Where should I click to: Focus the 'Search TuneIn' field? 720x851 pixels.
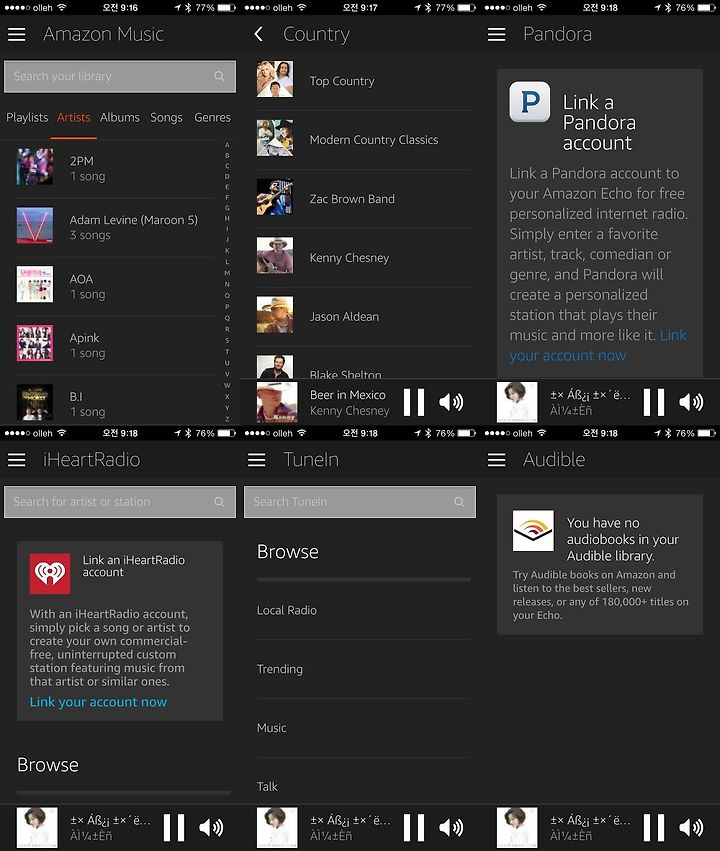coord(360,501)
